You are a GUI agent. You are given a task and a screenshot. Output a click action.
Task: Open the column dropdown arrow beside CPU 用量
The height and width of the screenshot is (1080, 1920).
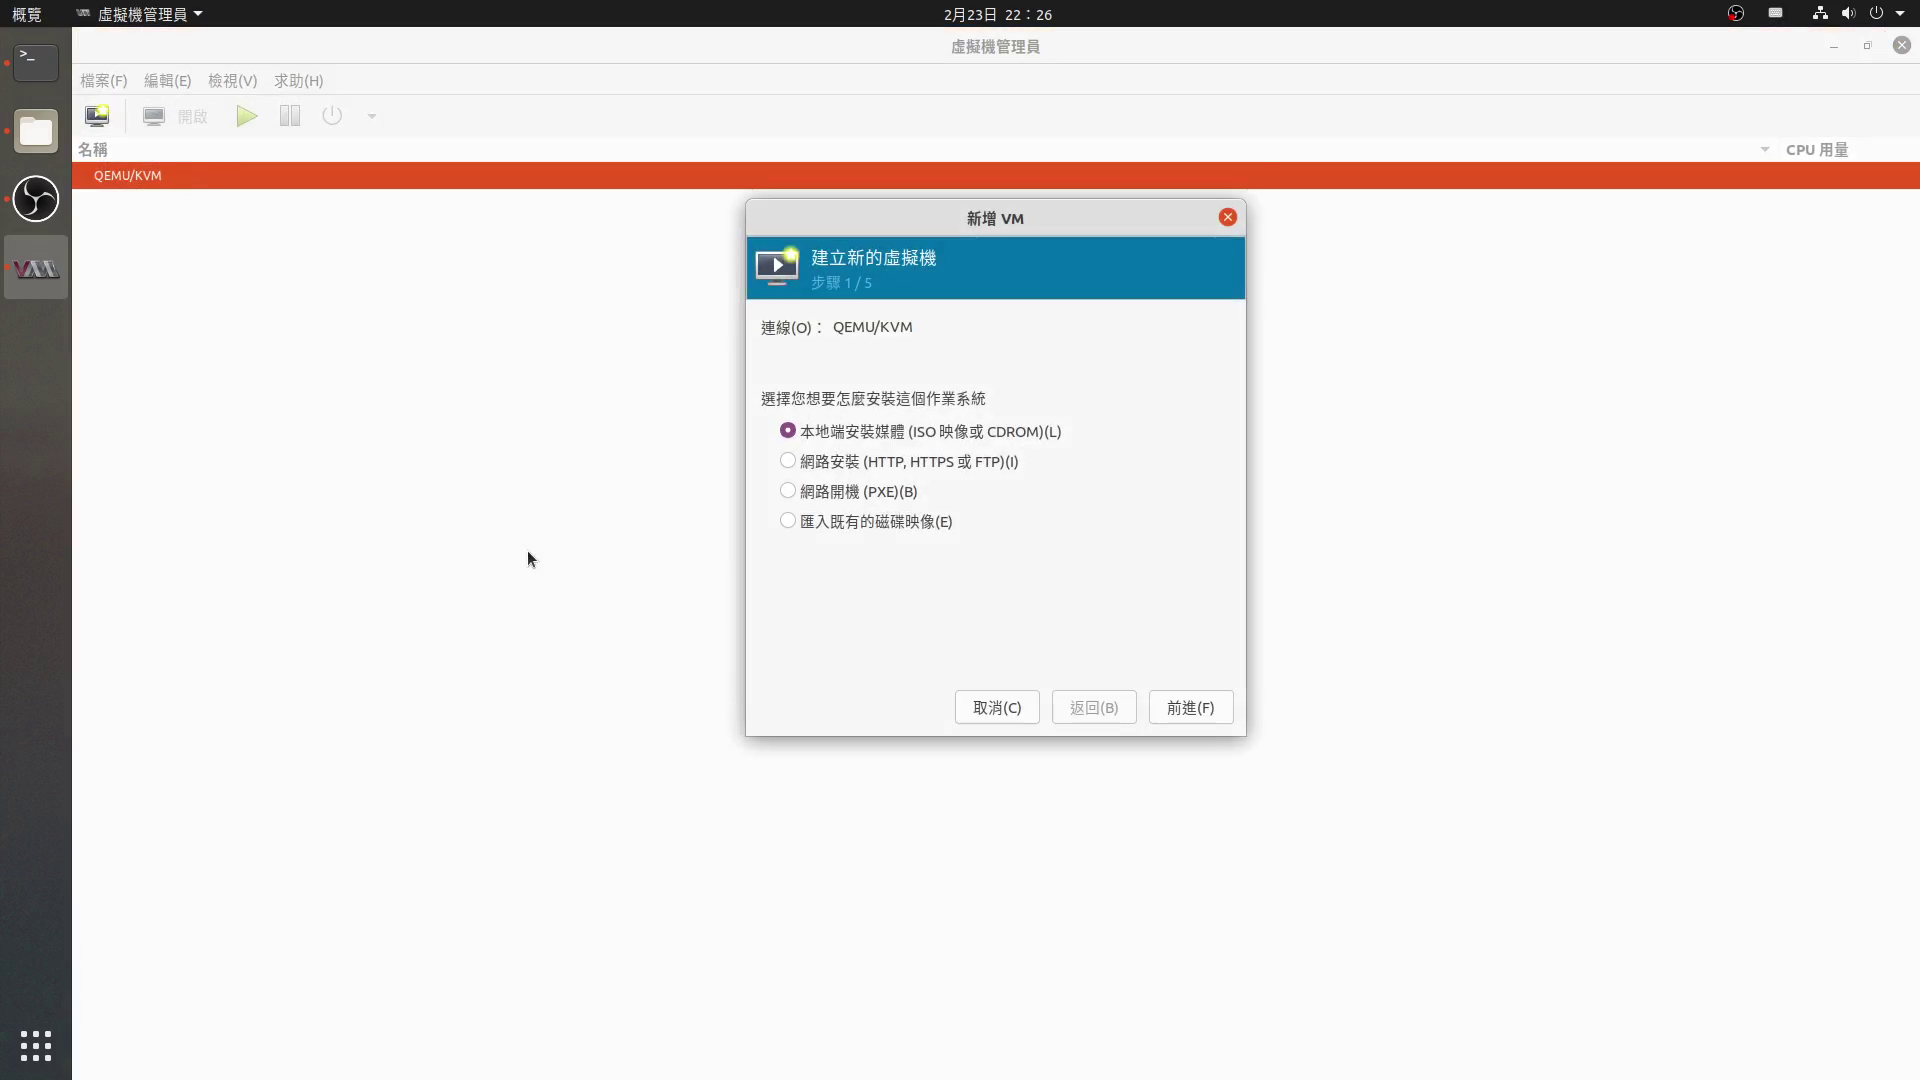[1764, 150]
